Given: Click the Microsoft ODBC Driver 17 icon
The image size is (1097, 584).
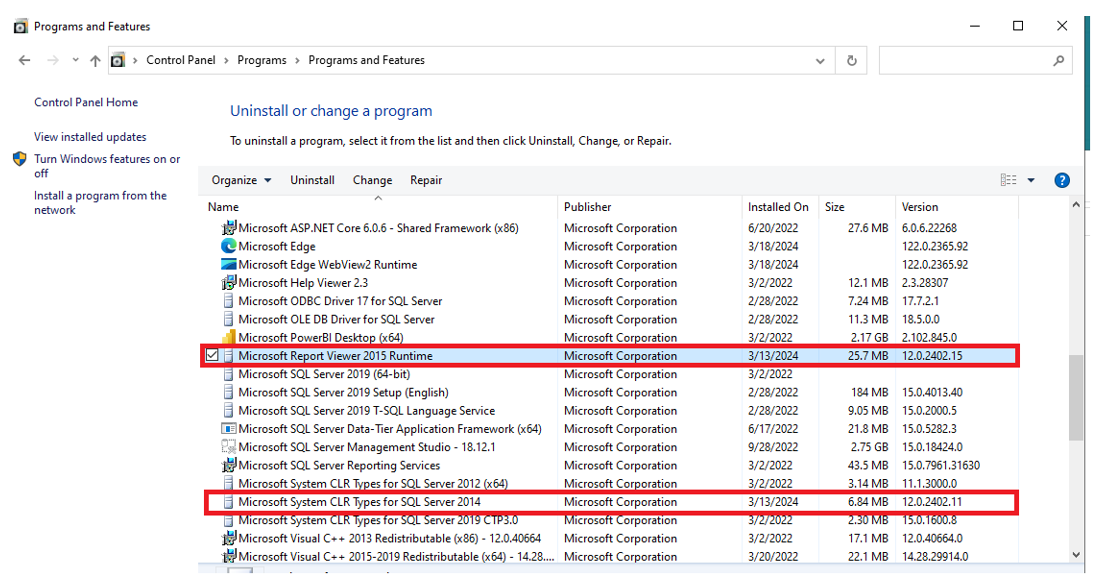Looking at the screenshot, I should pos(229,301).
